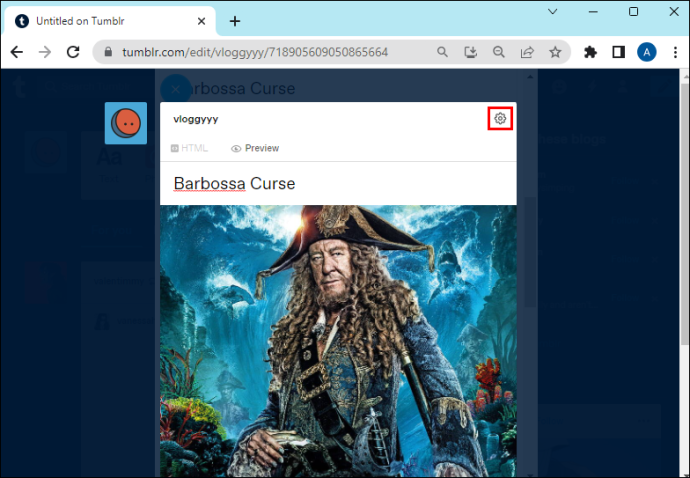Switch to HTML editor mode
This screenshot has height=478, width=690.
pyautogui.click(x=189, y=148)
